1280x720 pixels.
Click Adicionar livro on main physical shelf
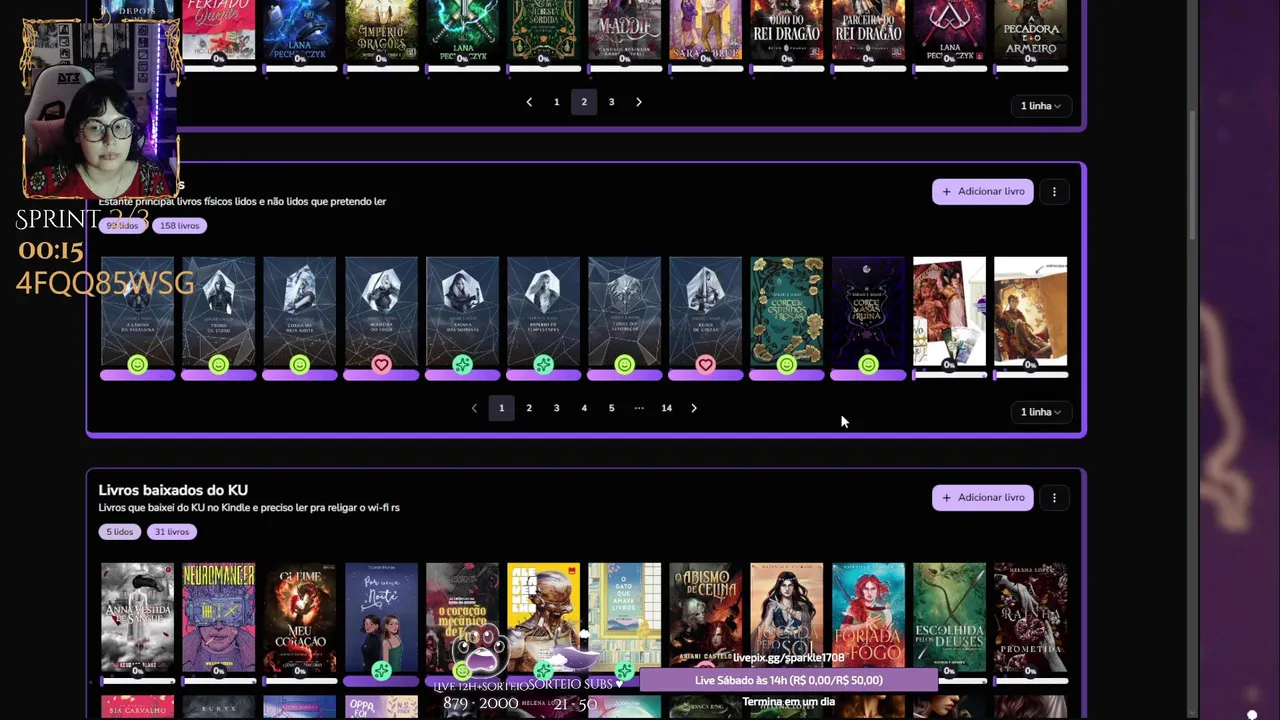(983, 191)
